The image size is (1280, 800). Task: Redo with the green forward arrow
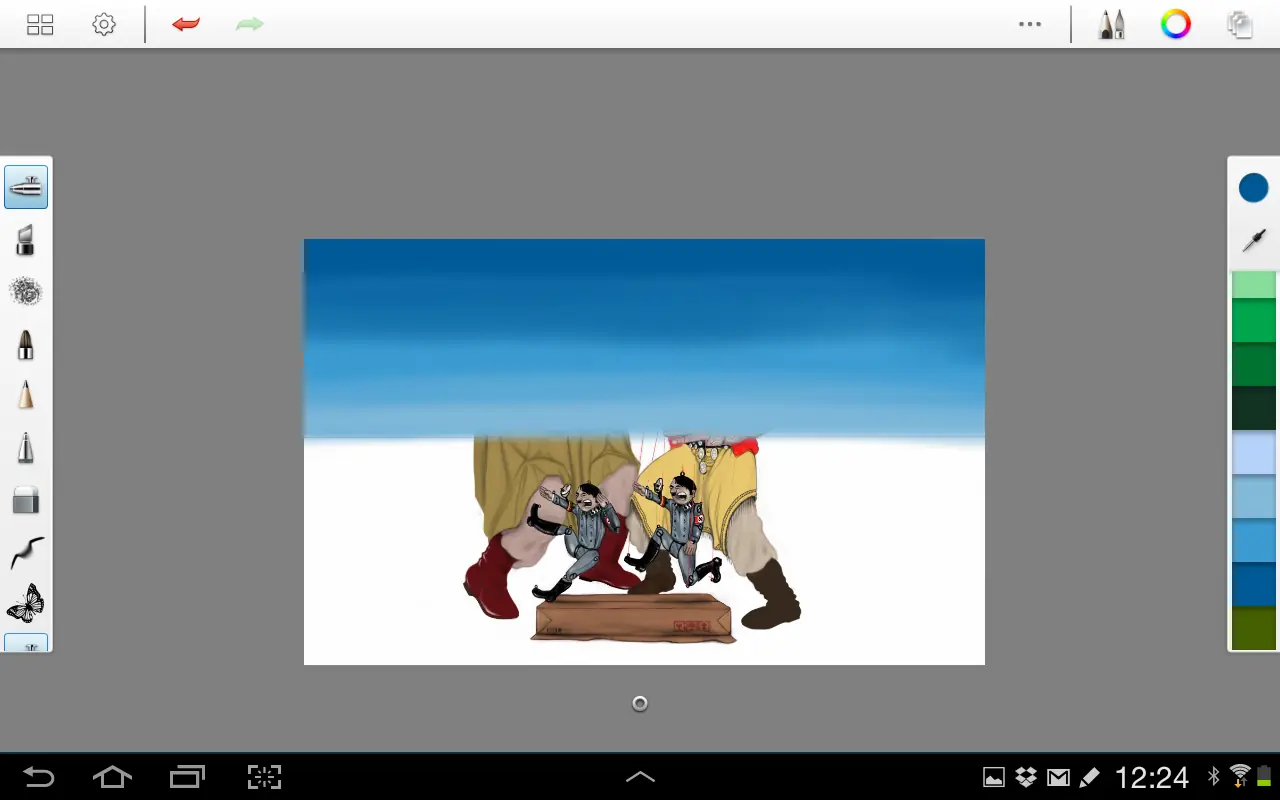click(x=249, y=24)
